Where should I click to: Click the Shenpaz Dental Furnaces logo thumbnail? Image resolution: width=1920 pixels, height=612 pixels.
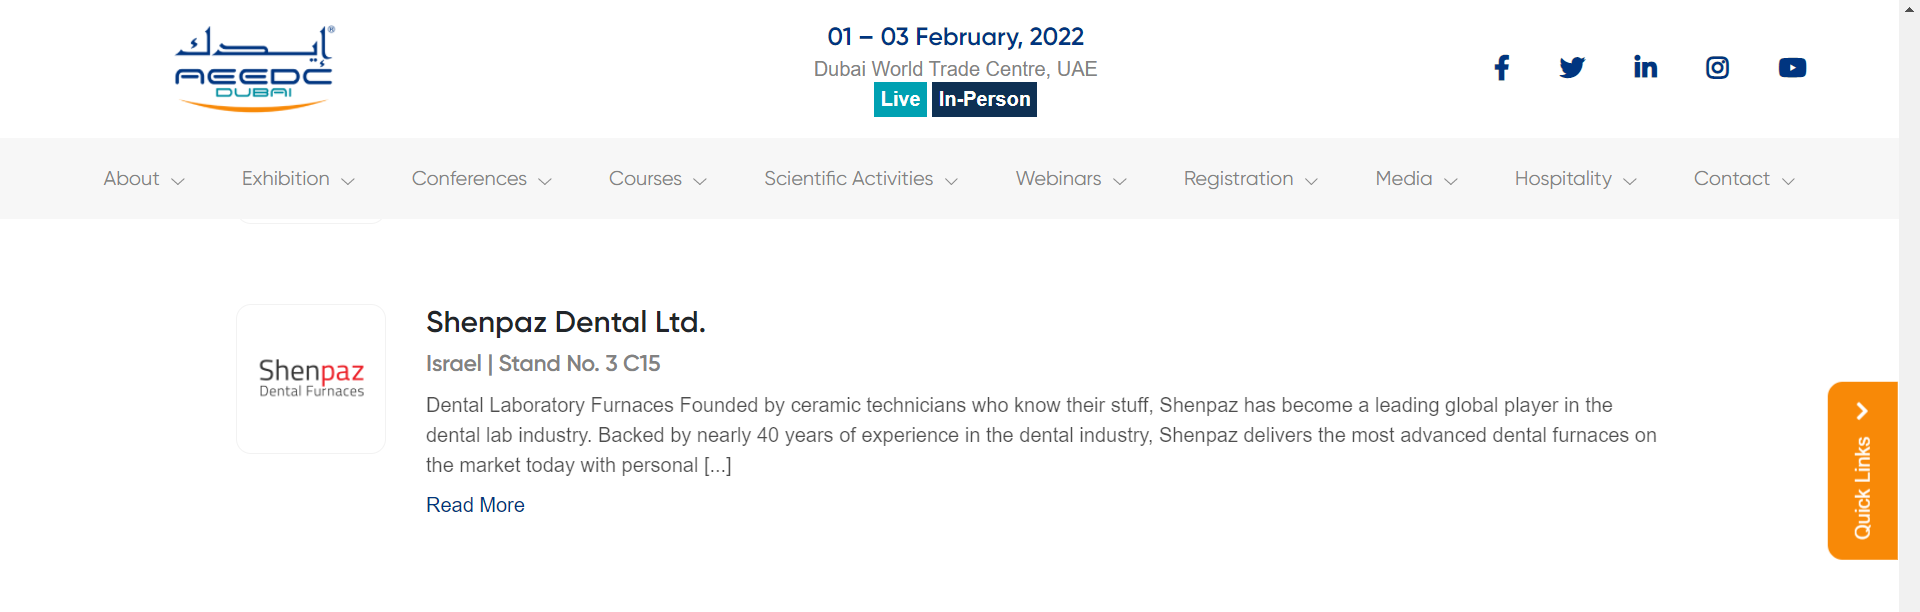[x=311, y=379]
